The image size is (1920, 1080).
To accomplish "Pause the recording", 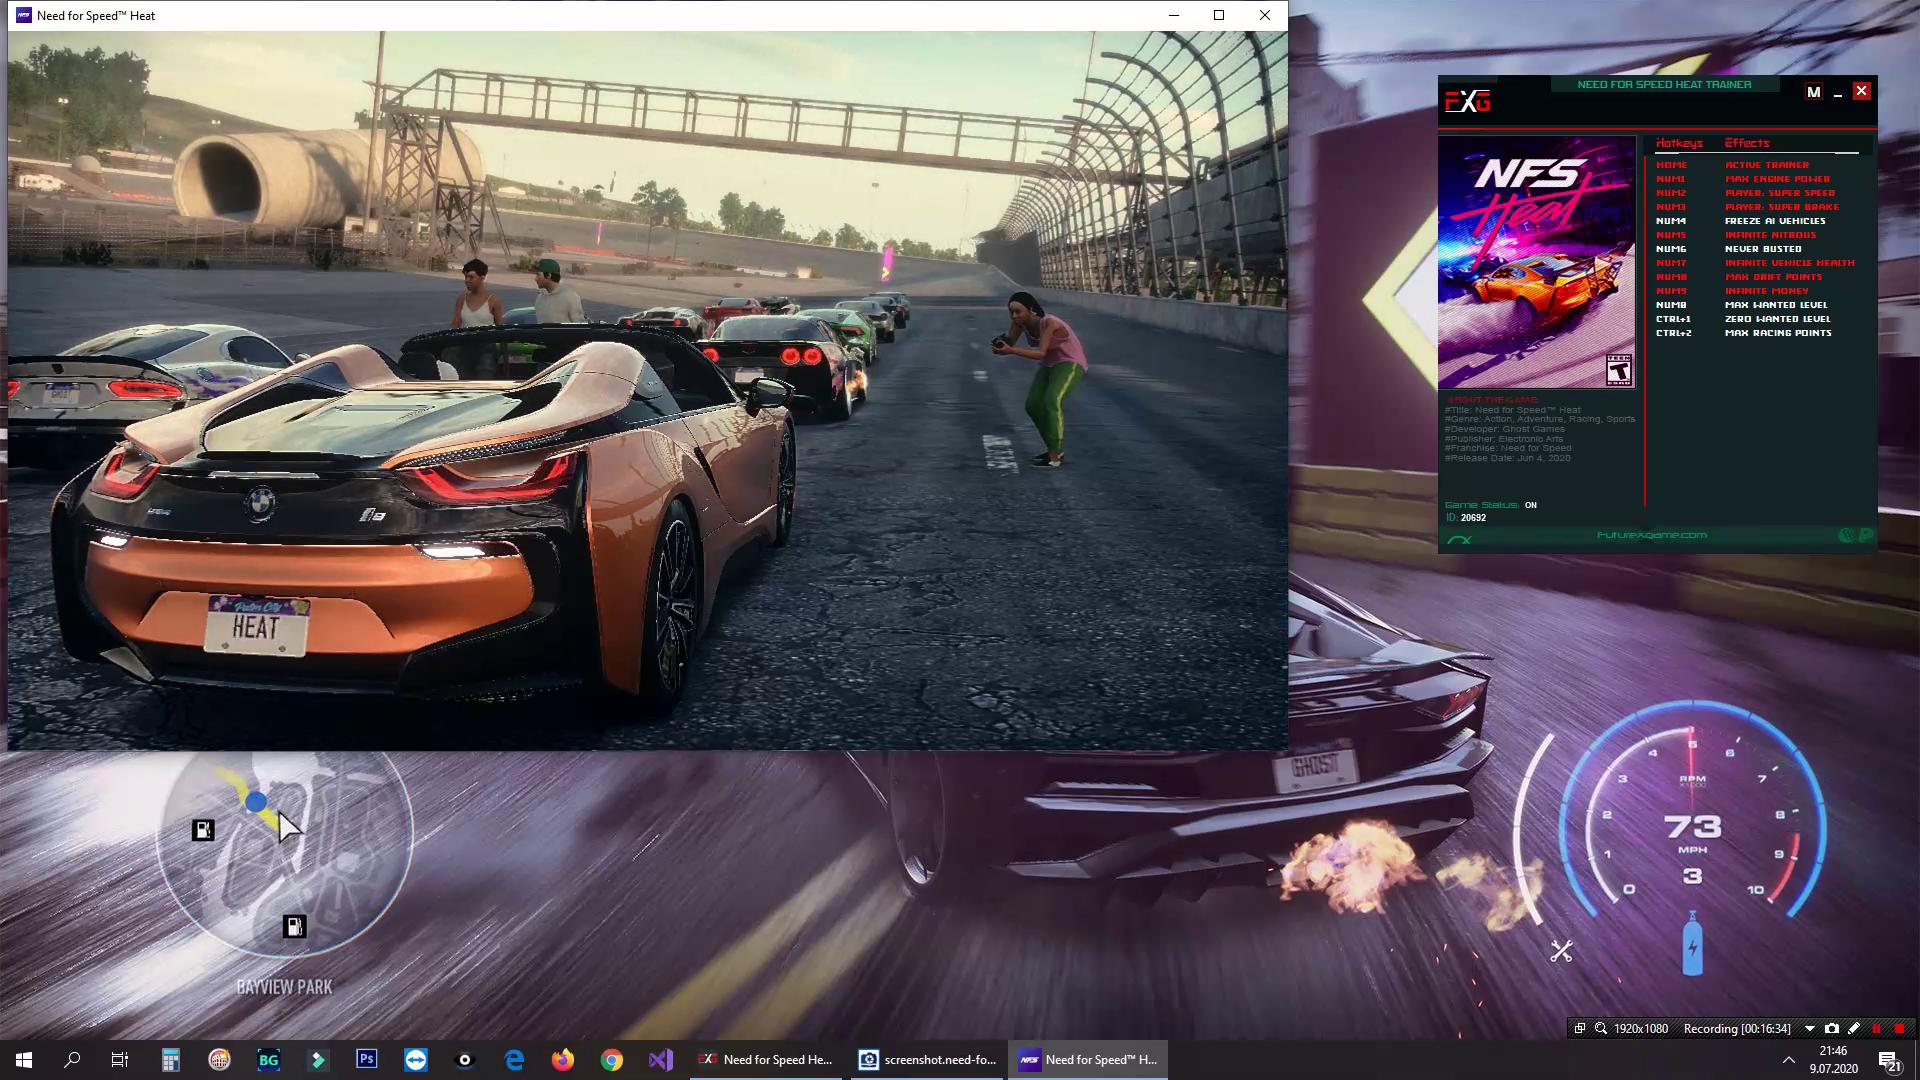I will (x=1877, y=1028).
